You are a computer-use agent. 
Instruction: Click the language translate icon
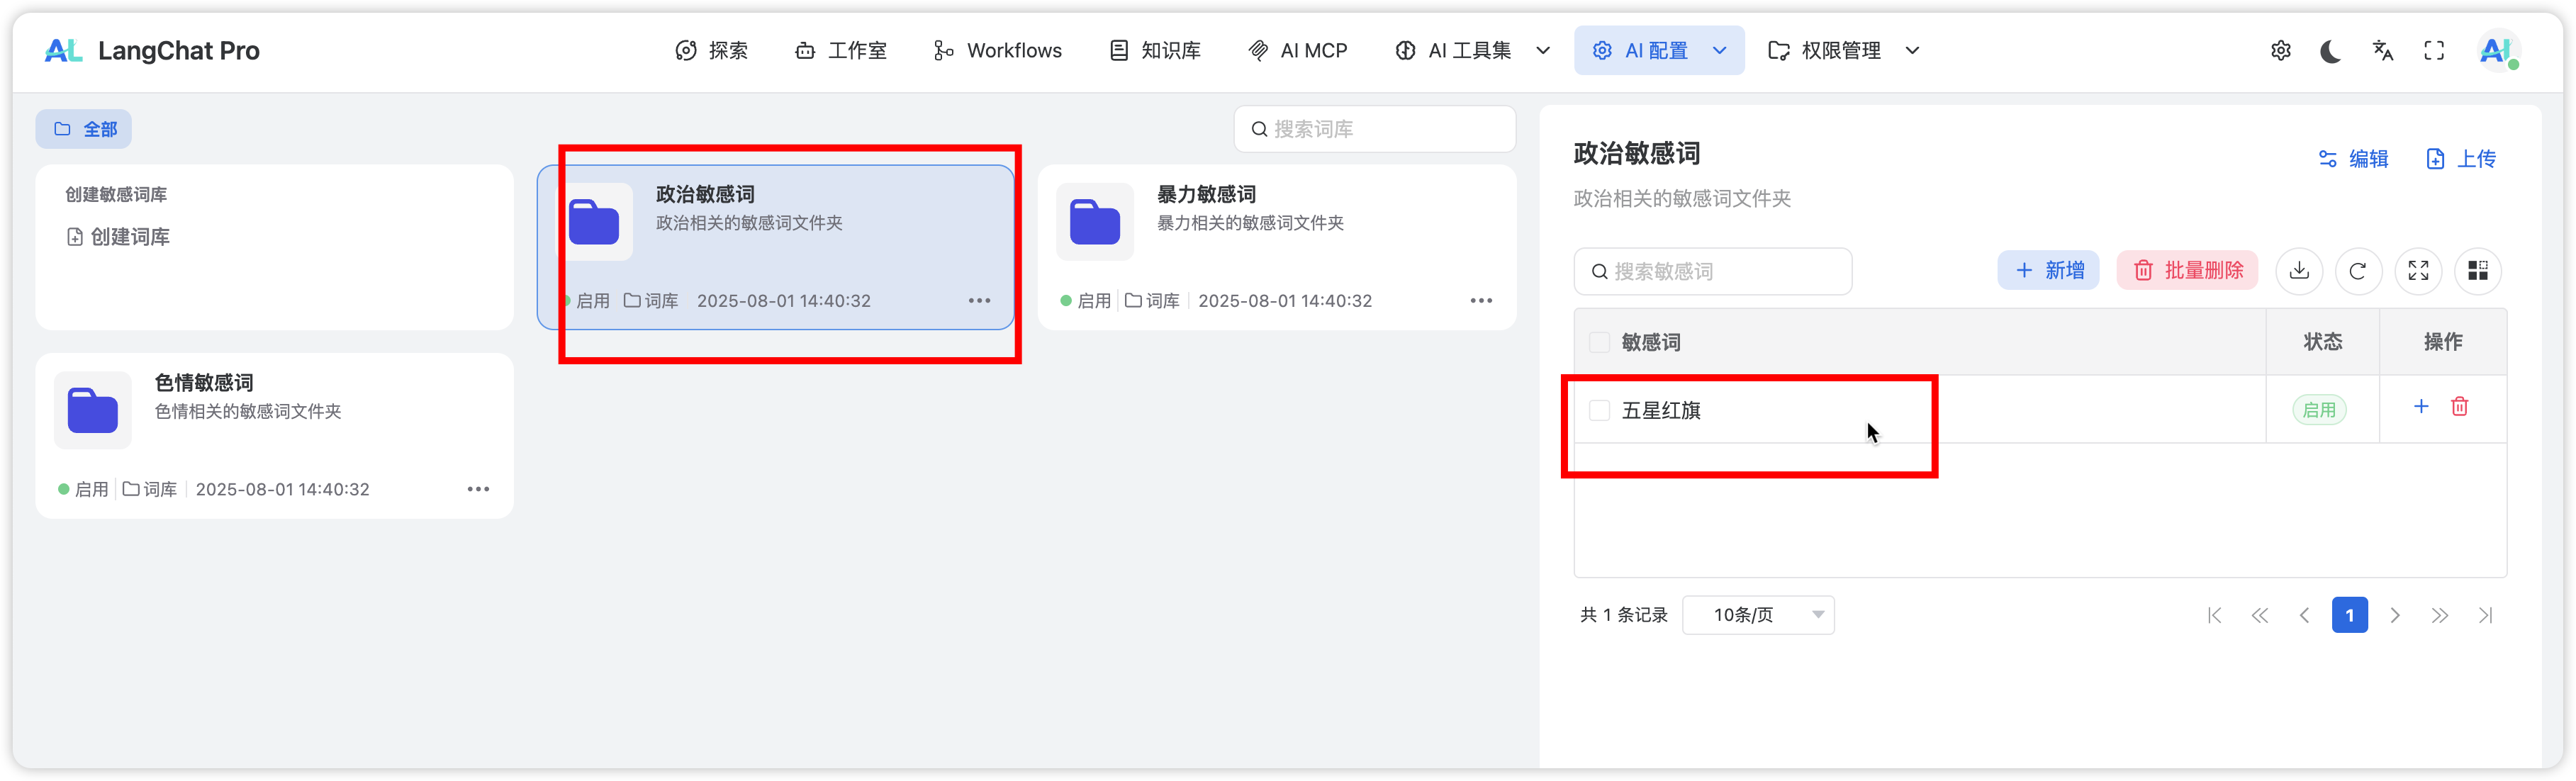point(2383,51)
